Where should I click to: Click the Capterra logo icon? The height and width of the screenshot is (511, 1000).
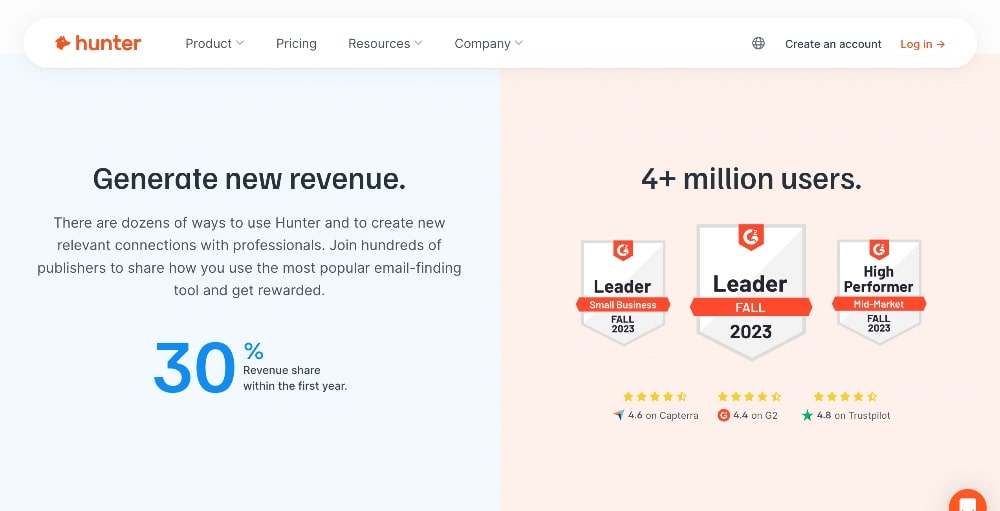point(619,415)
